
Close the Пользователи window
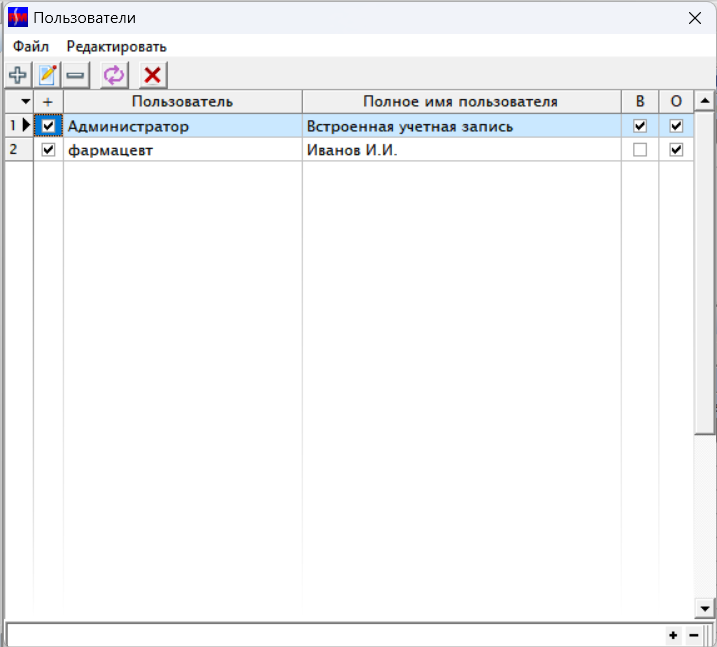click(x=695, y=18)
